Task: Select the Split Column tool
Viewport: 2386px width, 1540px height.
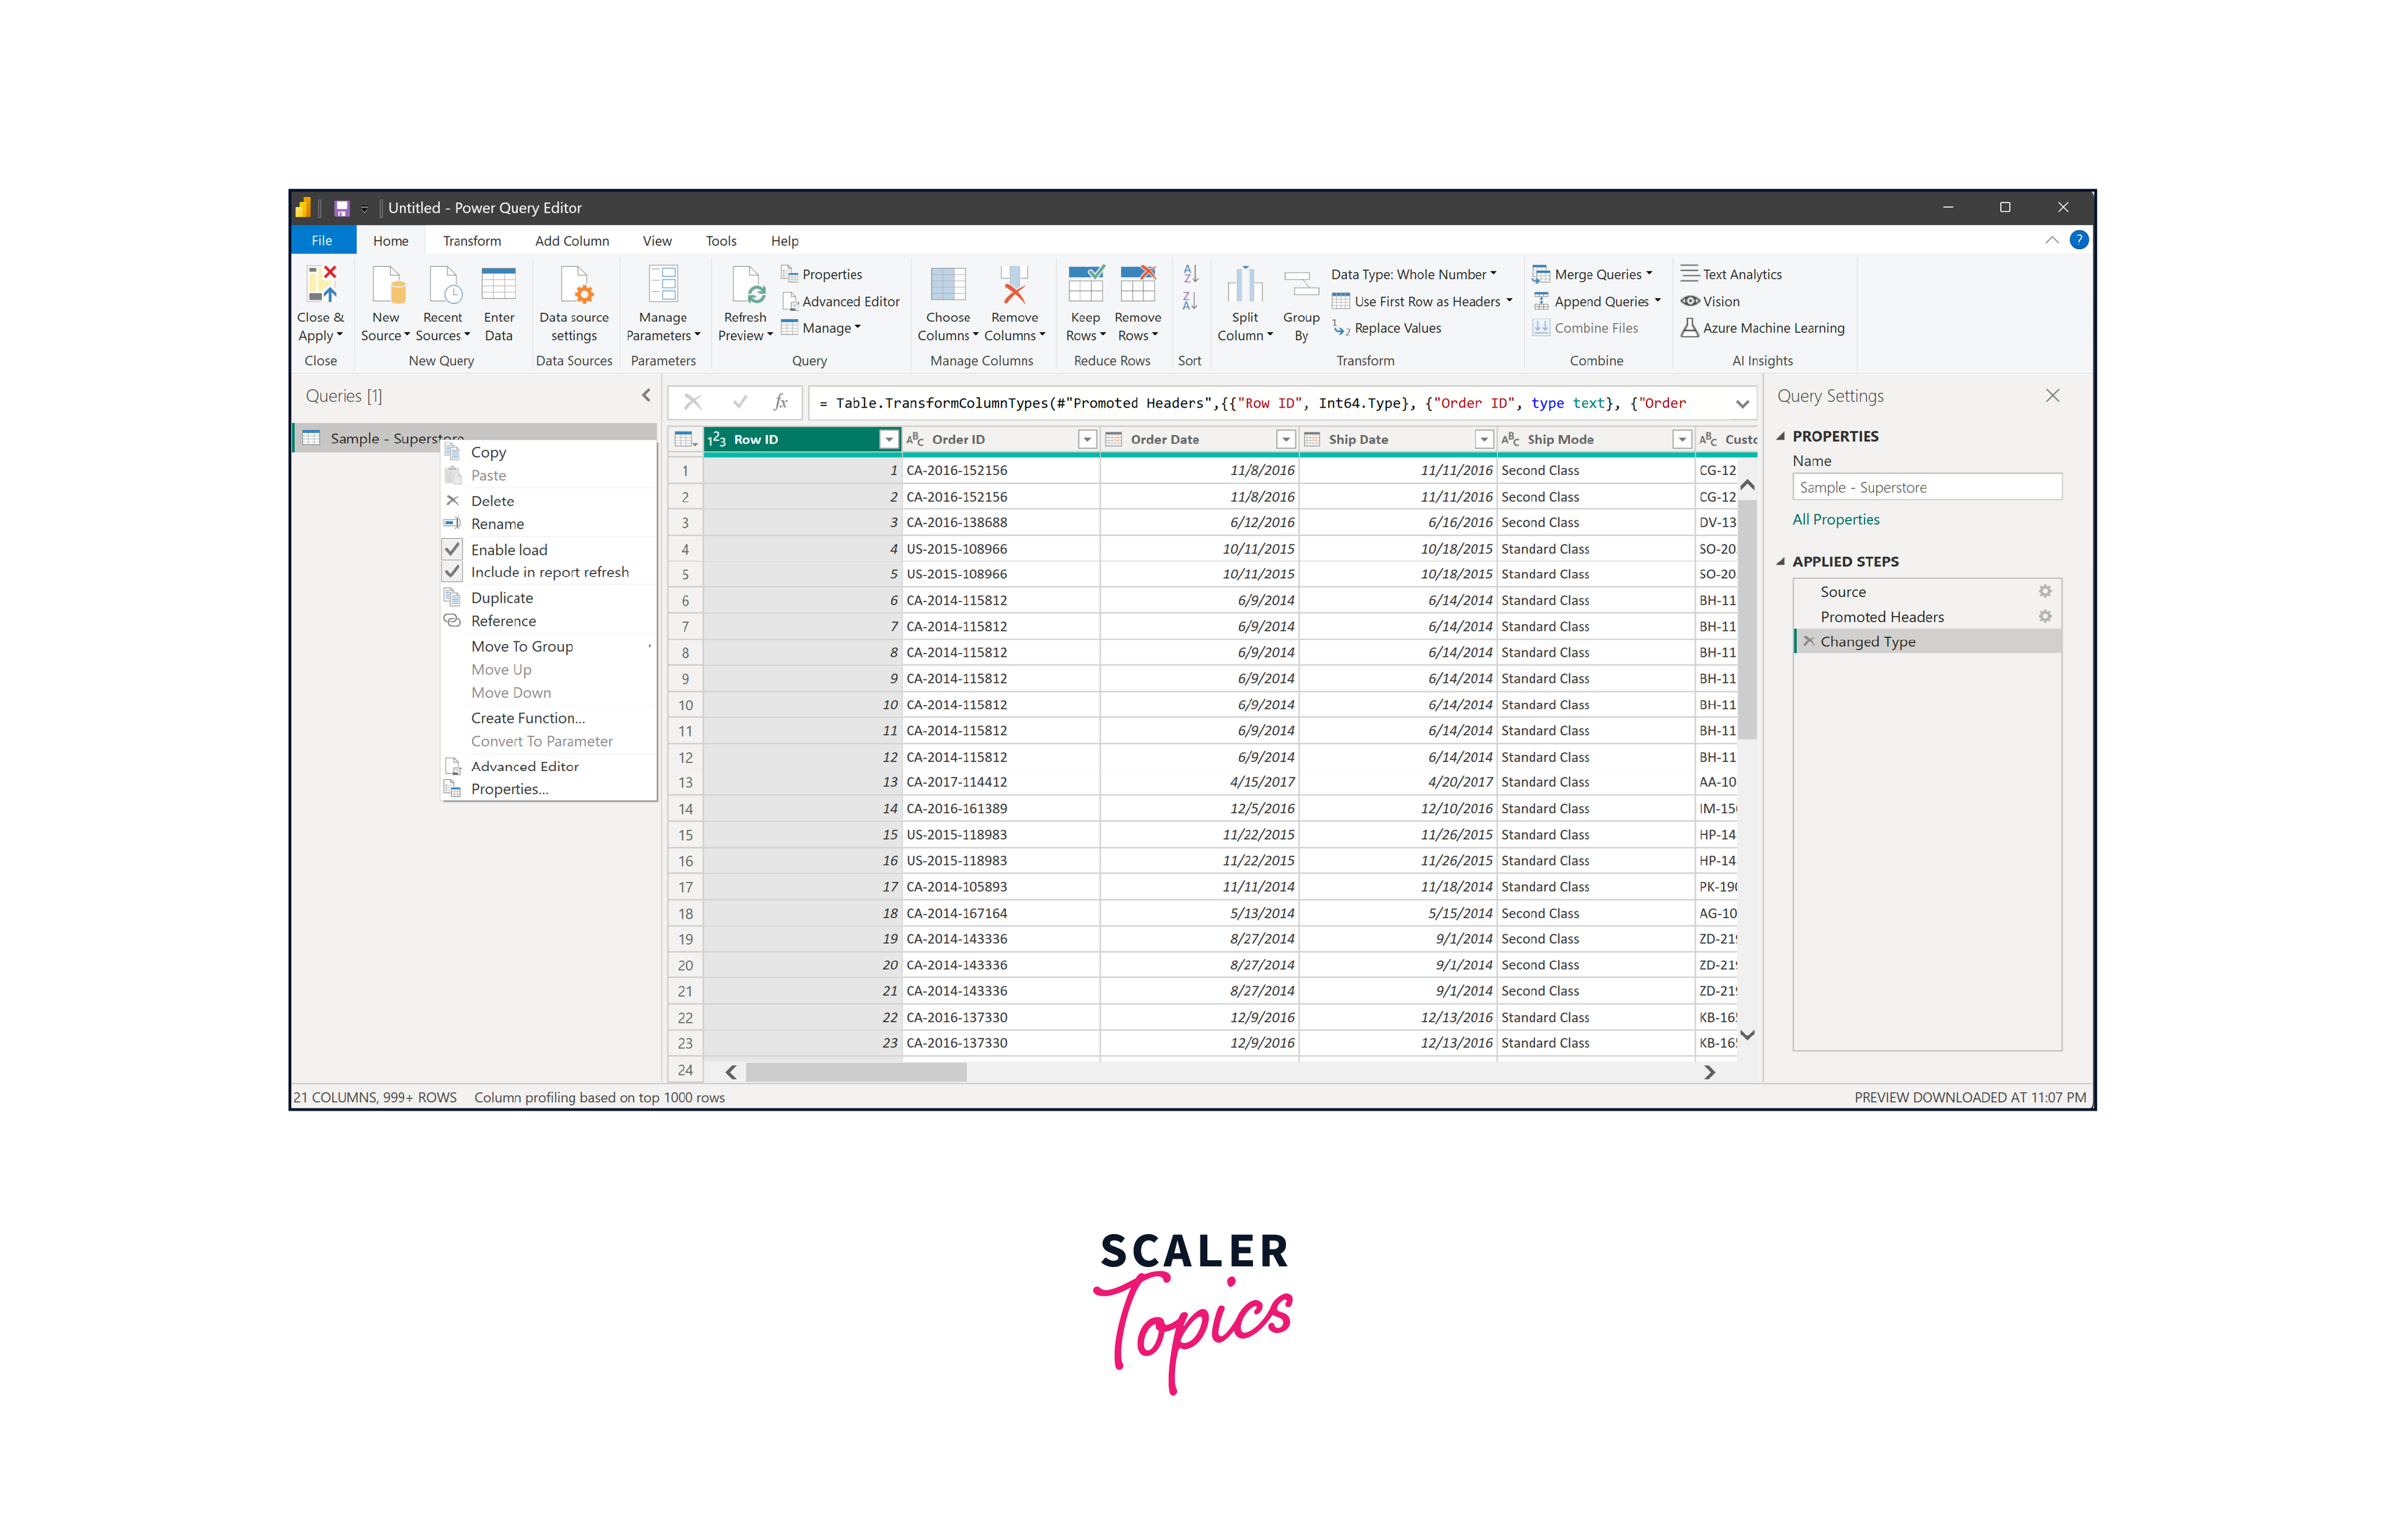Action: click(1244, 285)
